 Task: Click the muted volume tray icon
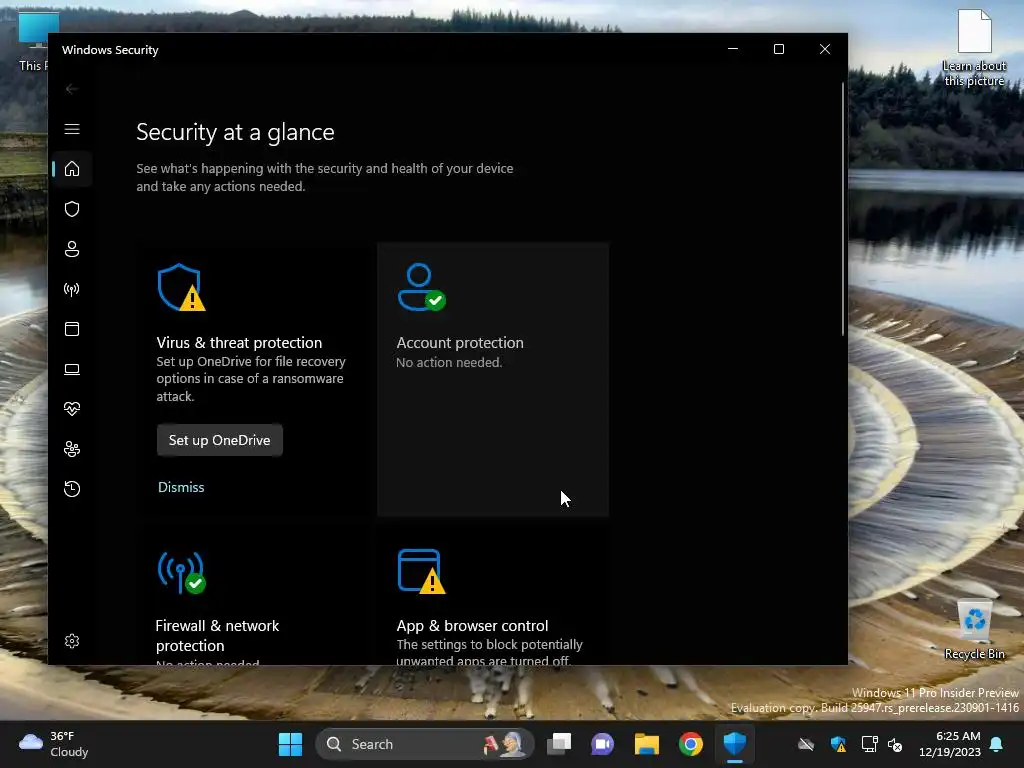pyautogui.click(x=895, y=744)
